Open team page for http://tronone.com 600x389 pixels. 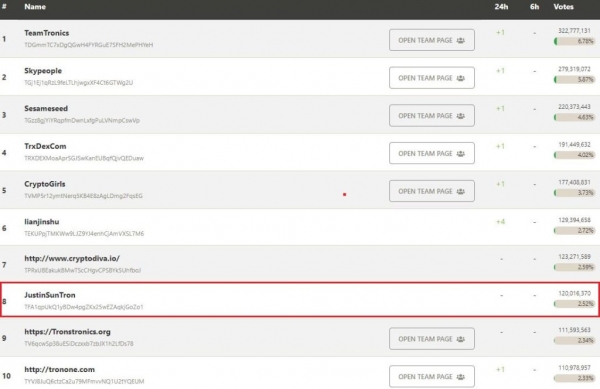(432, 377)
